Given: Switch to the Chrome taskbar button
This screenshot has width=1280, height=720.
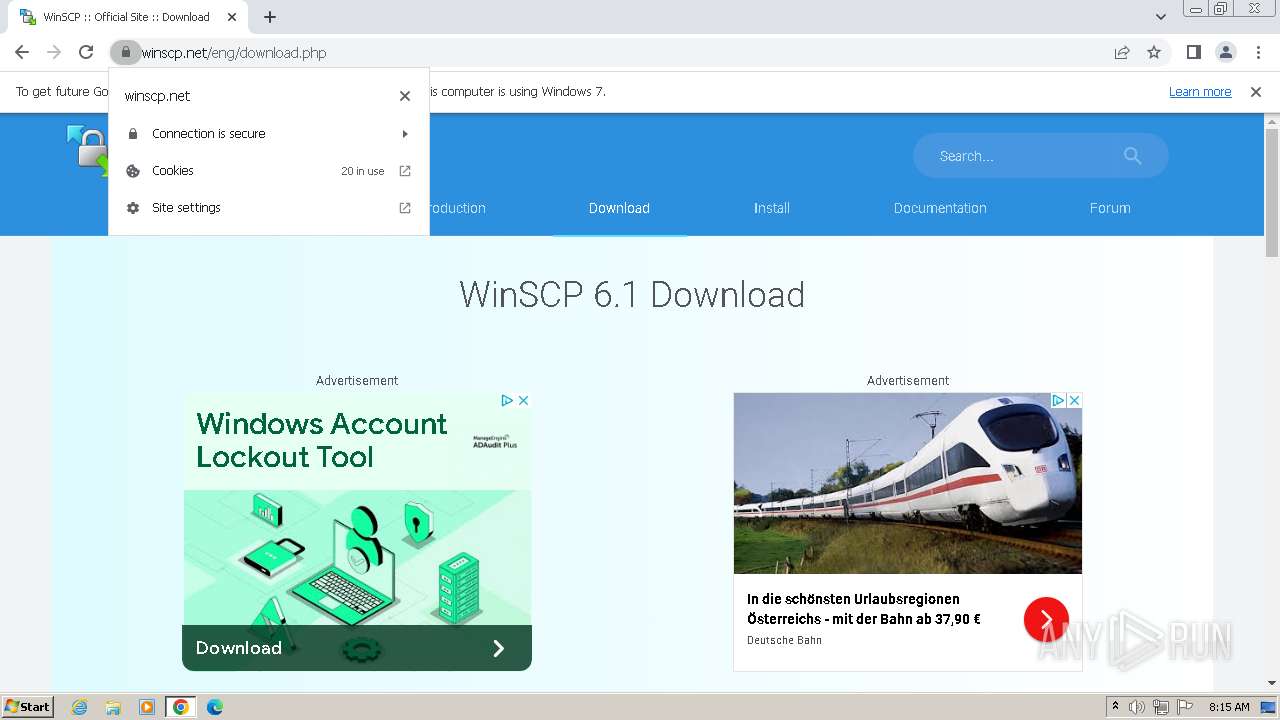Looking at the screenshot, I should point(180,707).
